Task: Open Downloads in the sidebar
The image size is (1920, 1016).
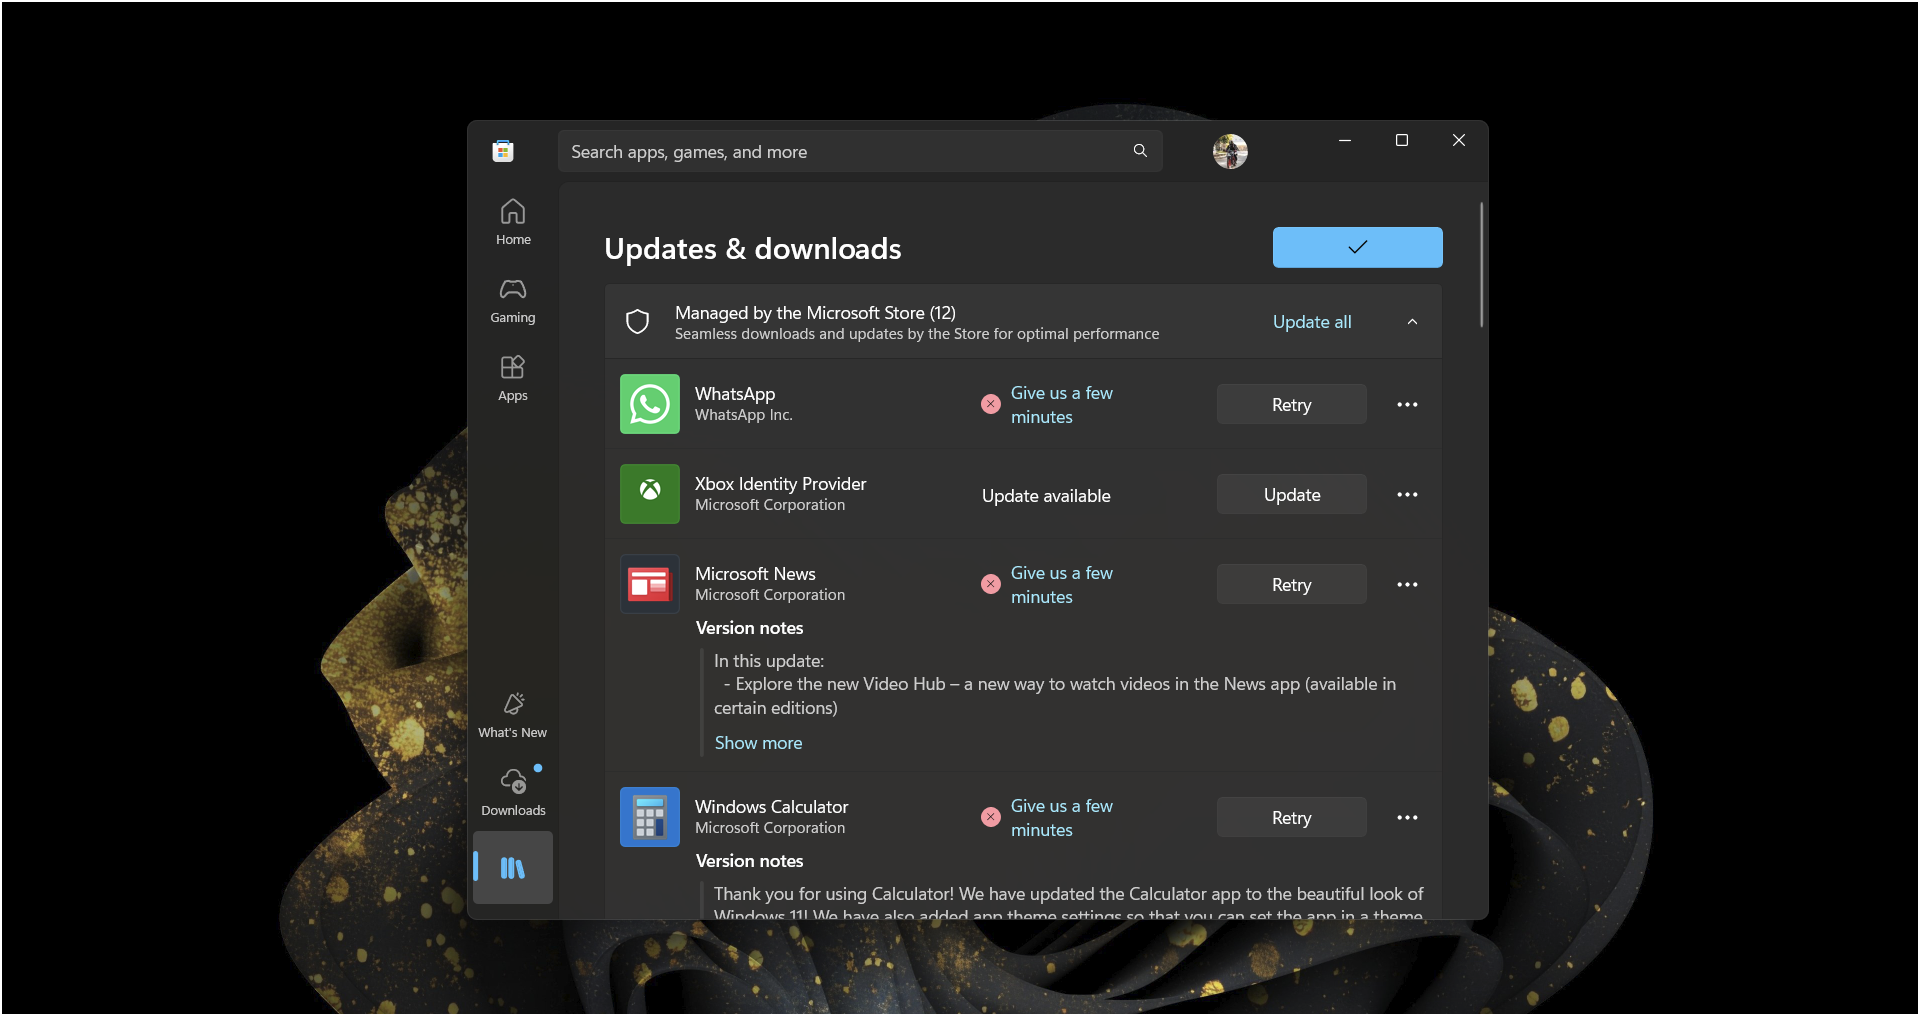Action: [x=513, y=792]
